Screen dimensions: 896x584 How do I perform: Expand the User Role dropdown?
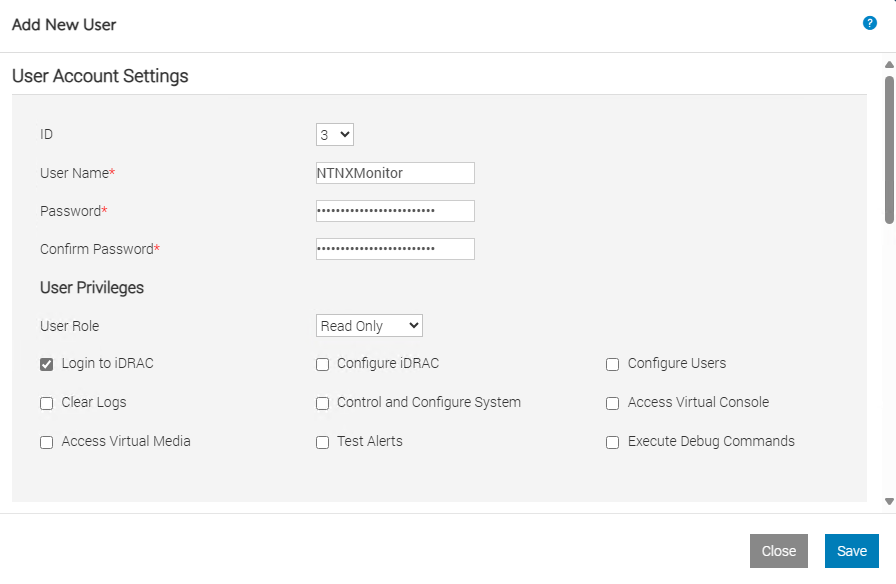(x=369, y=326)
